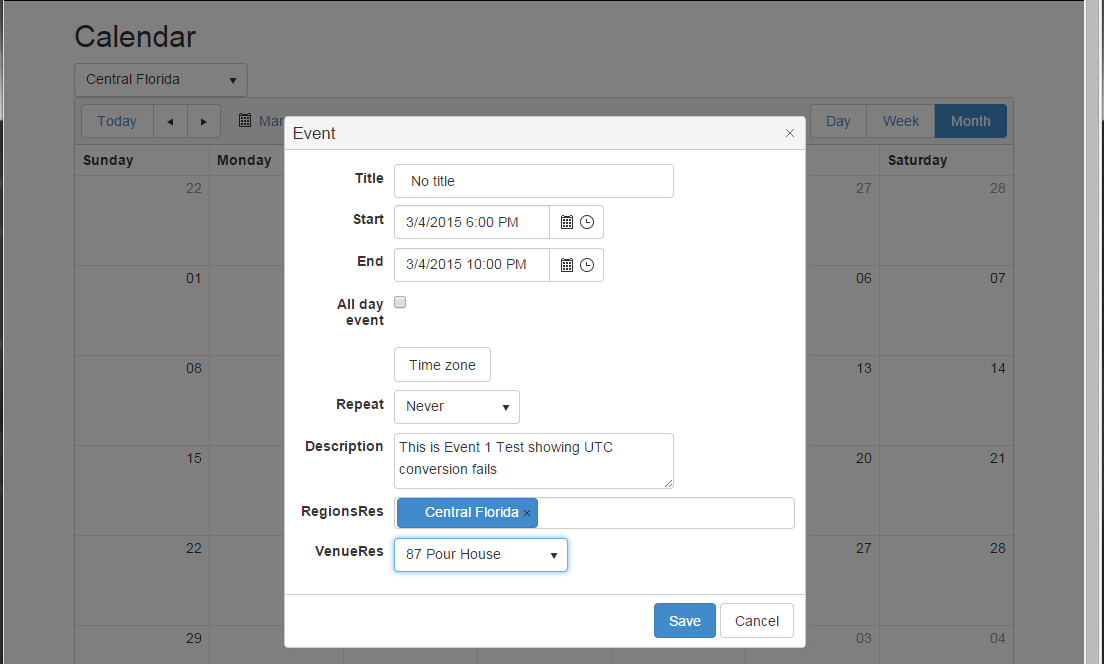Open the Central Florida region selector

[x=161, y=80]
